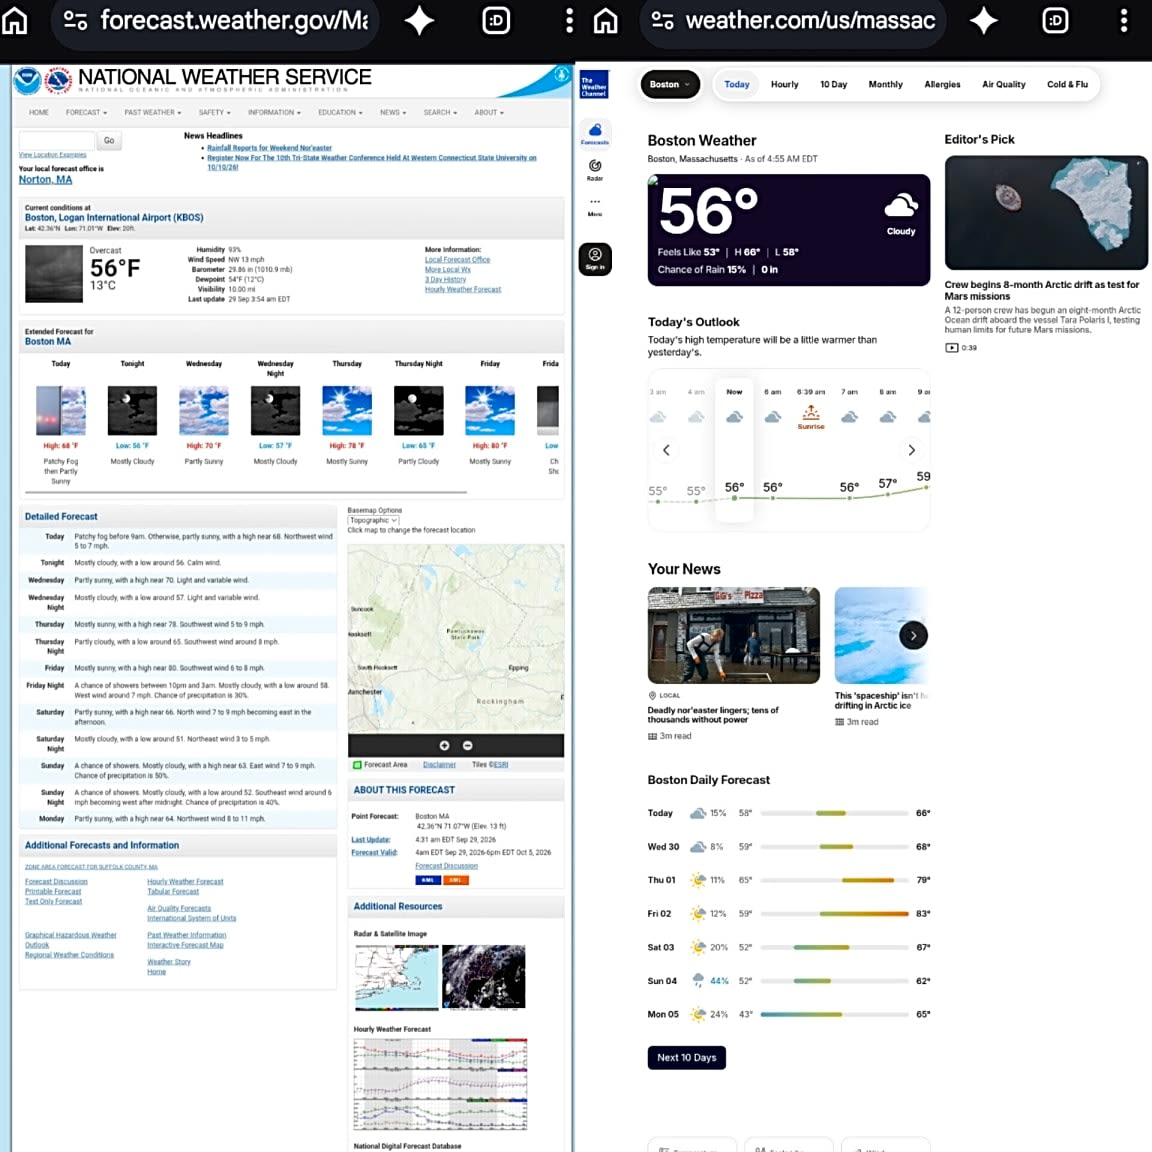Open tab switcher in left browser toolbar
The width and height of the screenshot is (1152, 1152).
coord(496,21)
